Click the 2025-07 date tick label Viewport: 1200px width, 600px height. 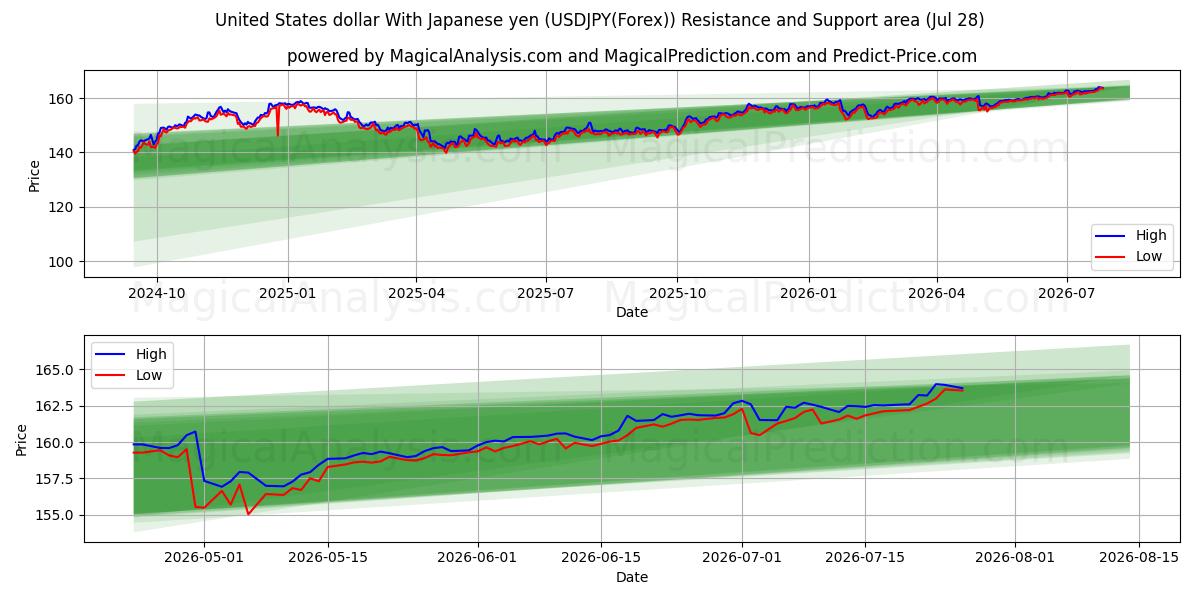click(x=546, y=293)
